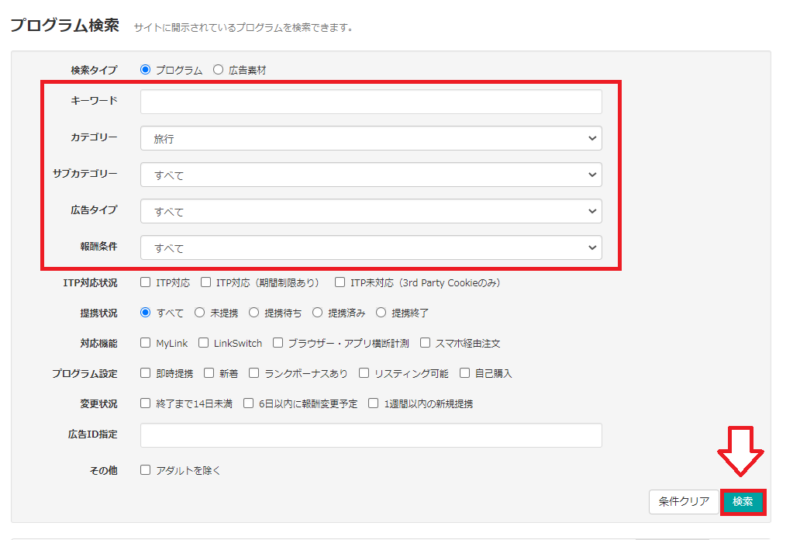Select the 提携済み radio option
The height and width of the screenshot is (540, 800).
pyautogui.click(x=317, y=312)
